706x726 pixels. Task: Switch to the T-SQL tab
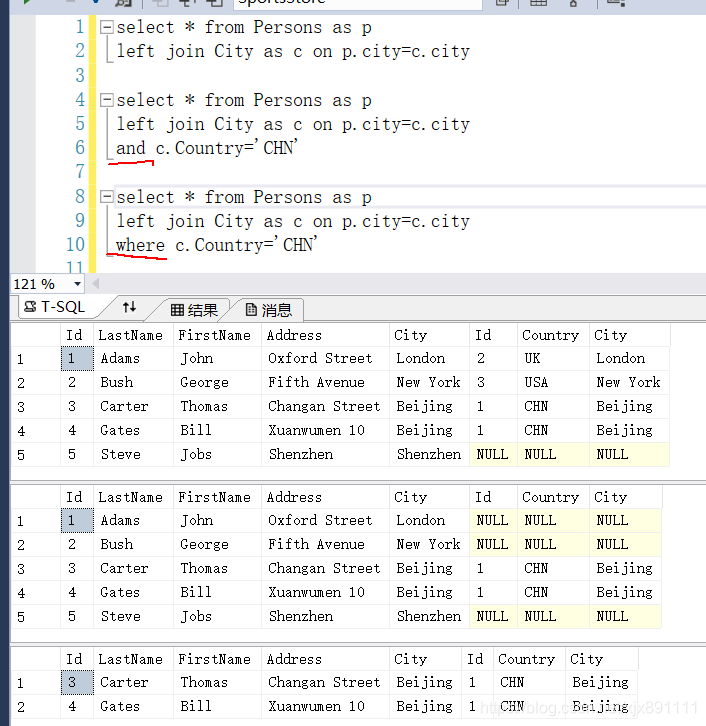click(x=56, y=307)
